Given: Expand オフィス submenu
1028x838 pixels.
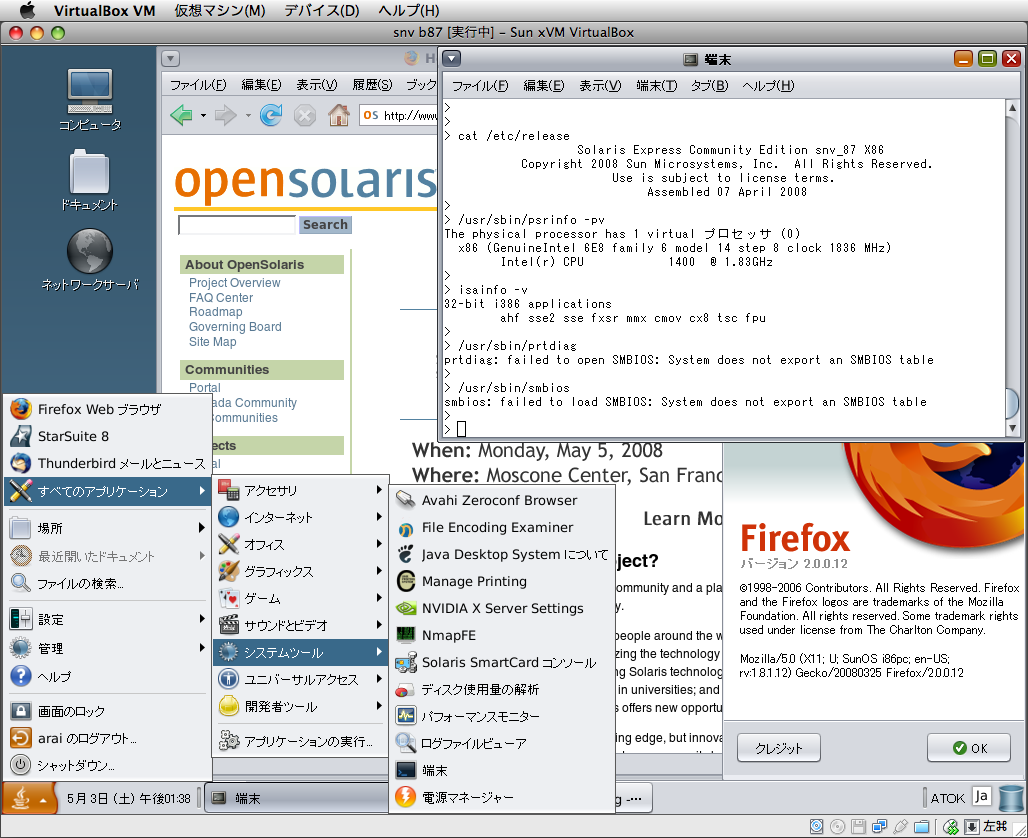Looking at the screenshot, I should coord(301,544).
